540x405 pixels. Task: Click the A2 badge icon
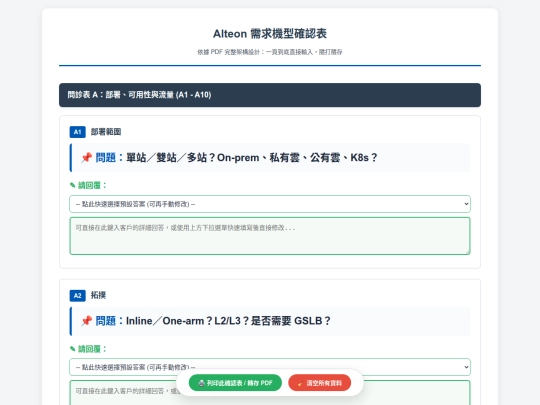pyautogui.click(x=77, y=295)
